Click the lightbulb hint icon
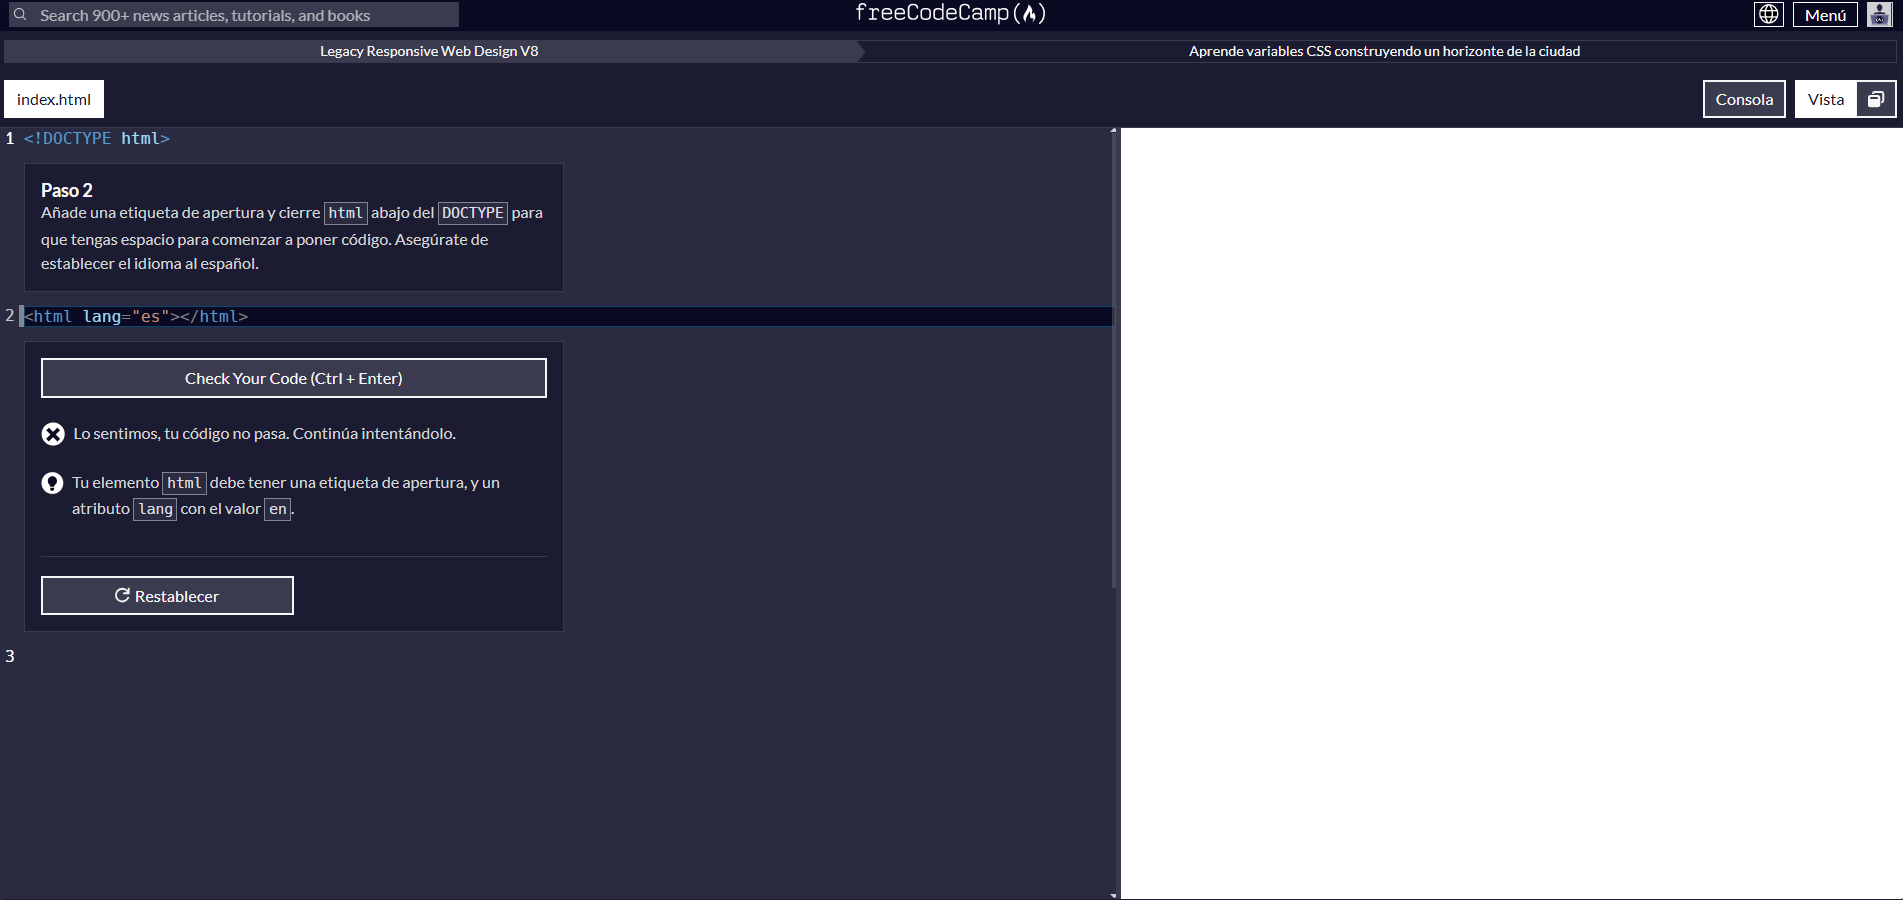The height and width of the screenshot is (900, 1903). tap(52, 483)
